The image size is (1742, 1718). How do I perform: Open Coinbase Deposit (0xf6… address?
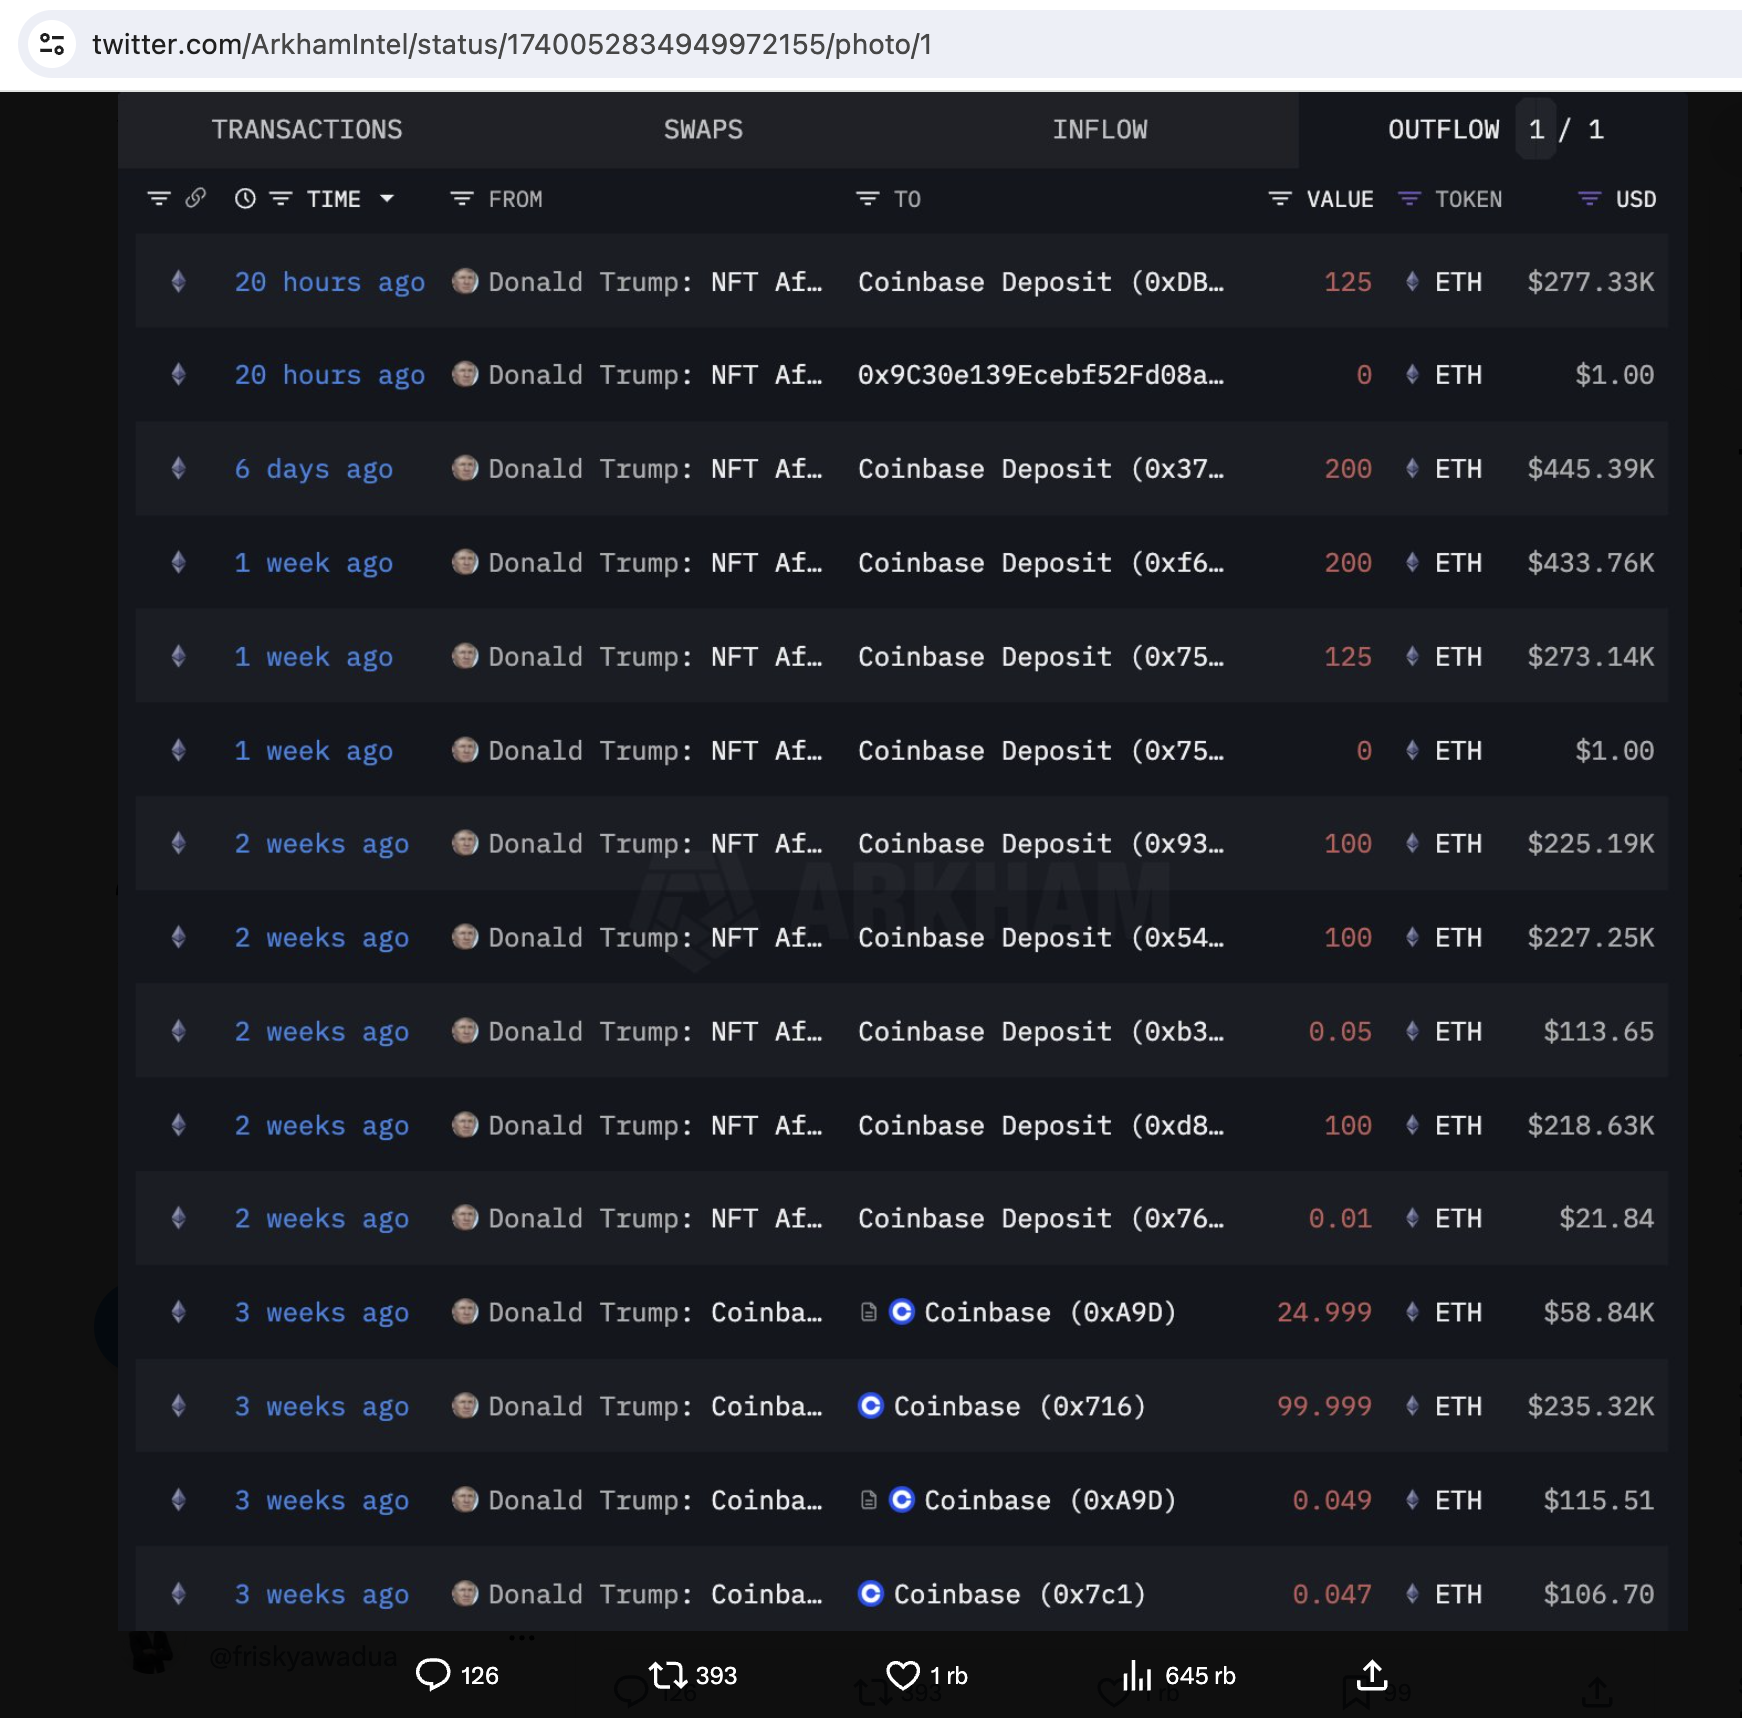click(1041, 563)
